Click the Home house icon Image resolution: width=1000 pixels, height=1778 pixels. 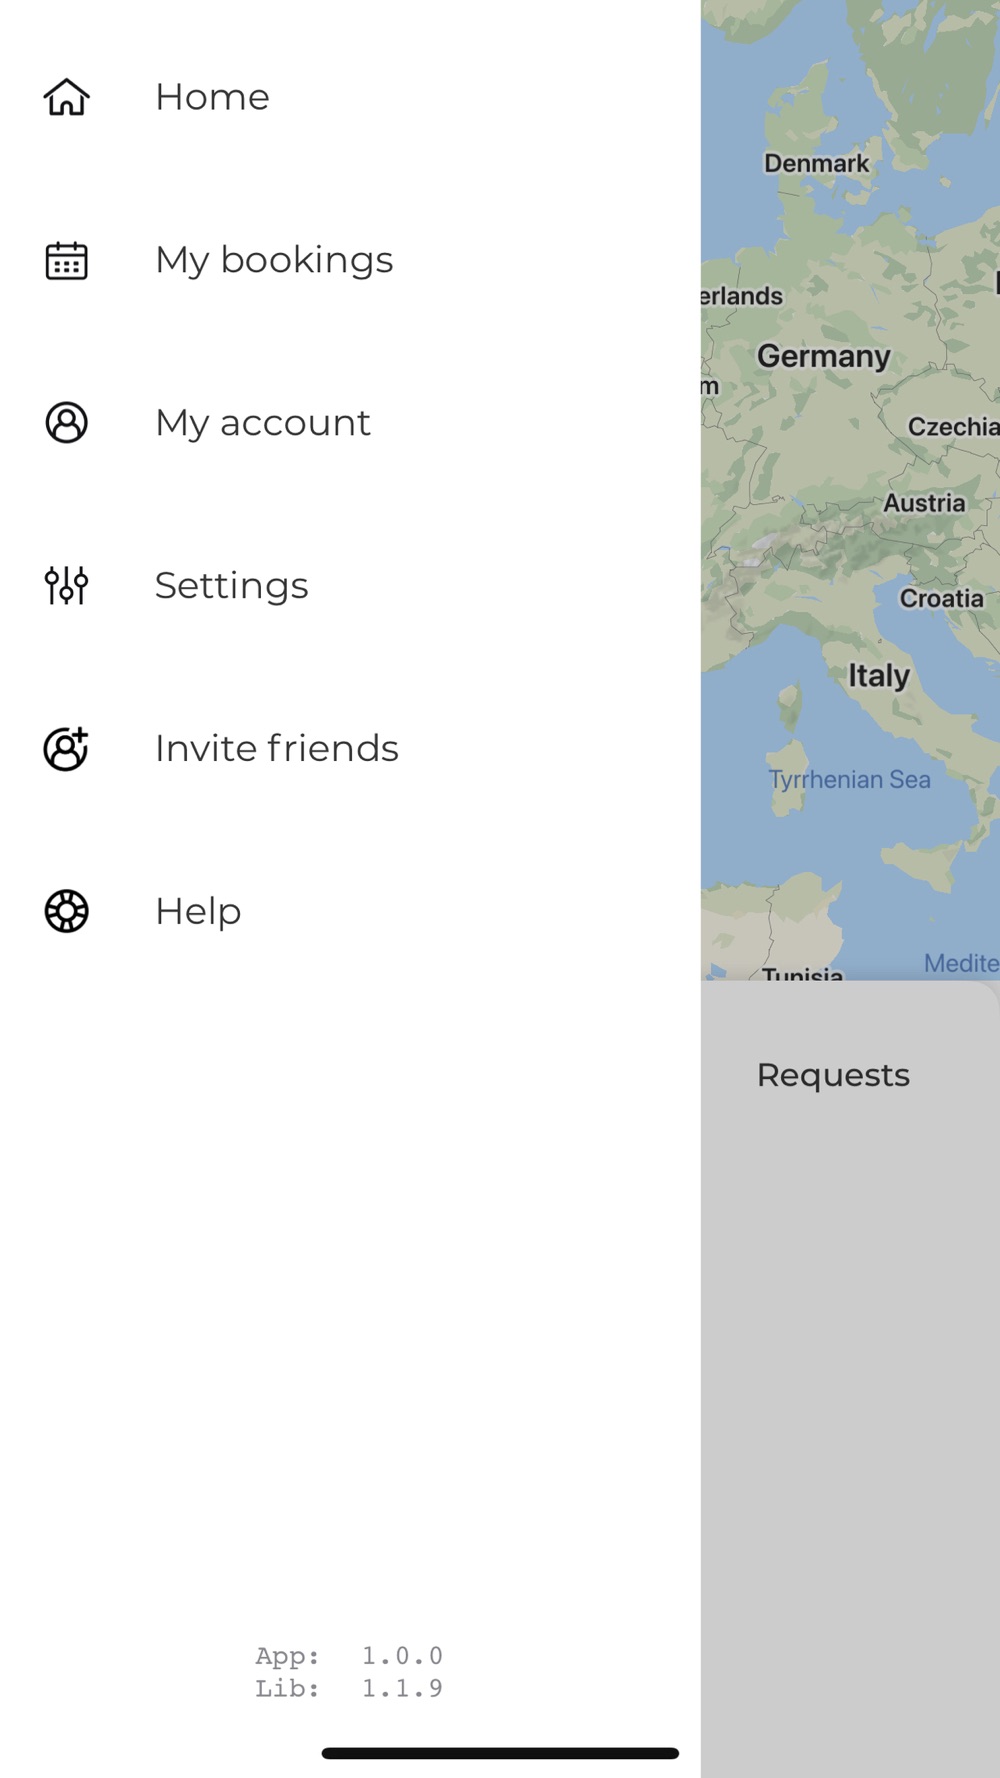pos(67,97)
